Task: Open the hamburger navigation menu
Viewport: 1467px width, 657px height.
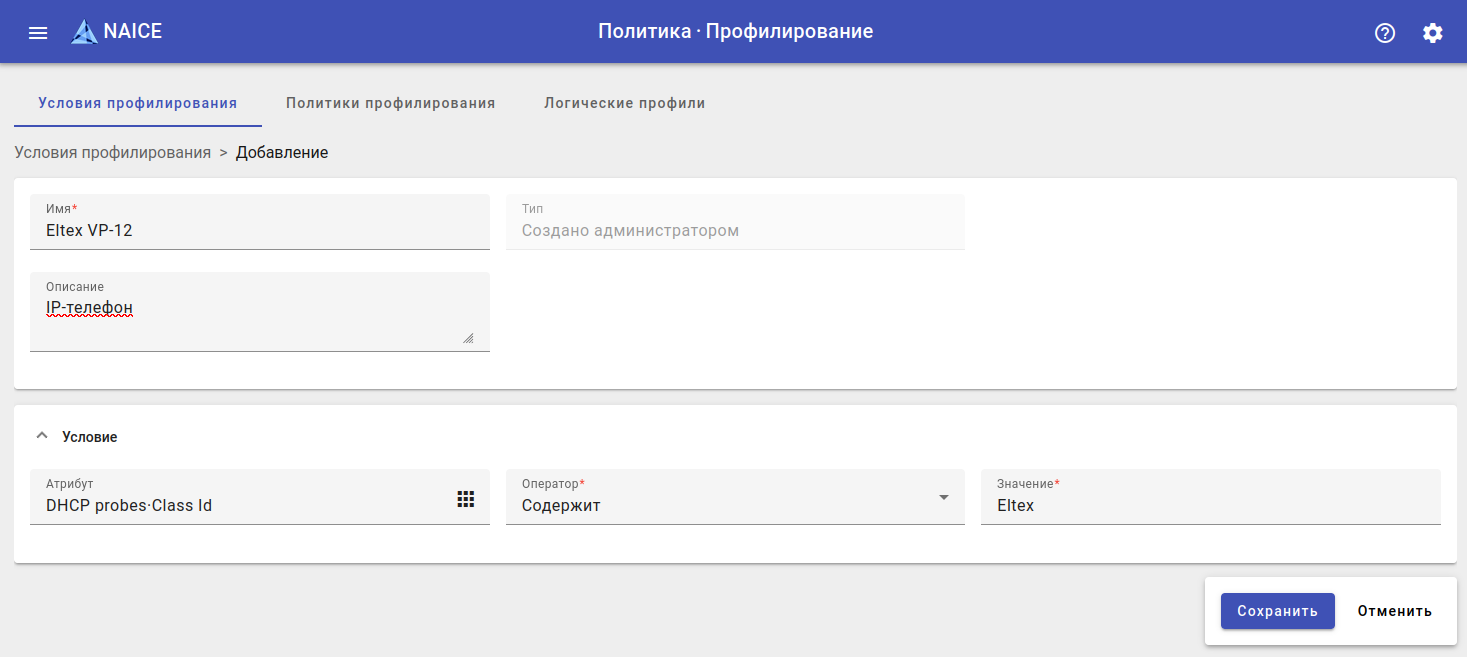Action: [x=38, y=33]
